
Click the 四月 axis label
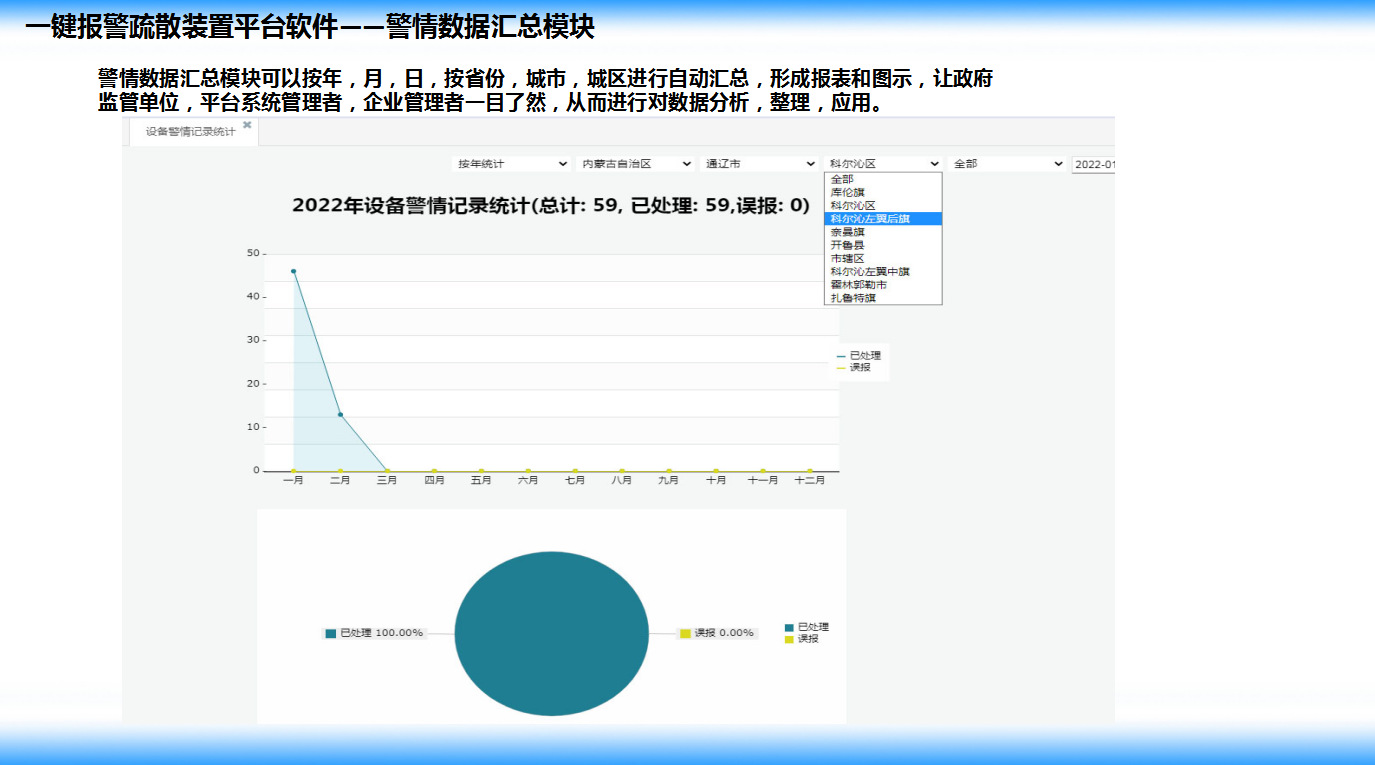click(x=434, y=480)
